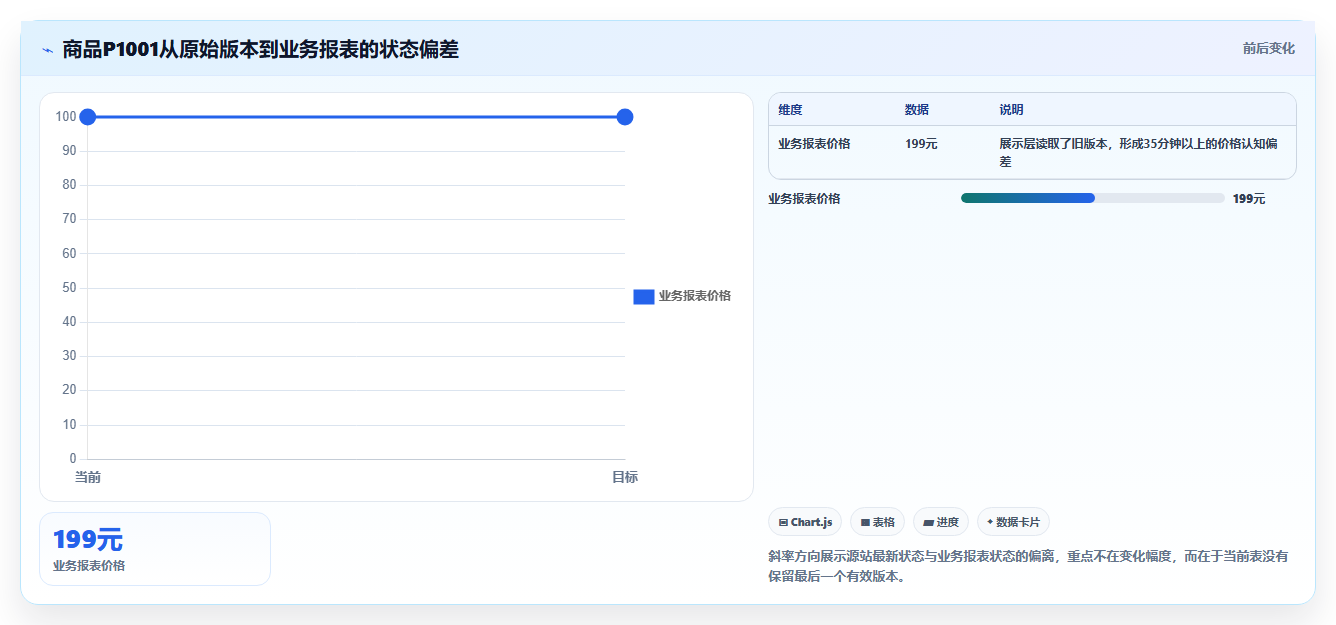Click the 100 y-axis label

[66, 117]
